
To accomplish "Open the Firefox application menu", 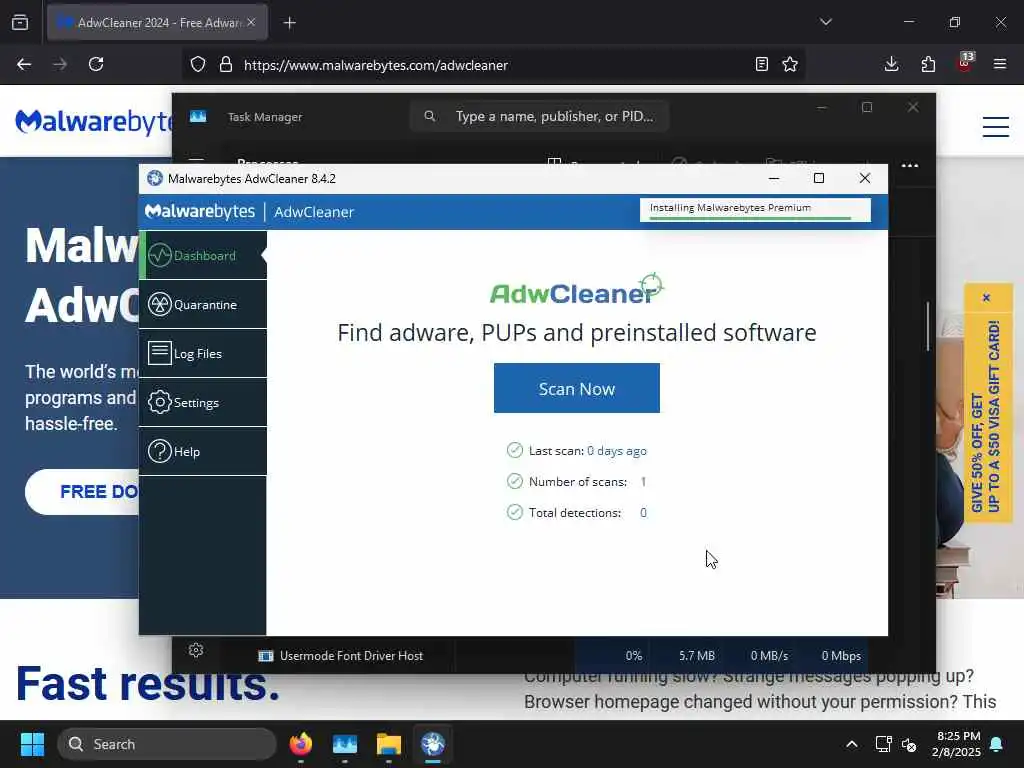I will pos(1000,64).
